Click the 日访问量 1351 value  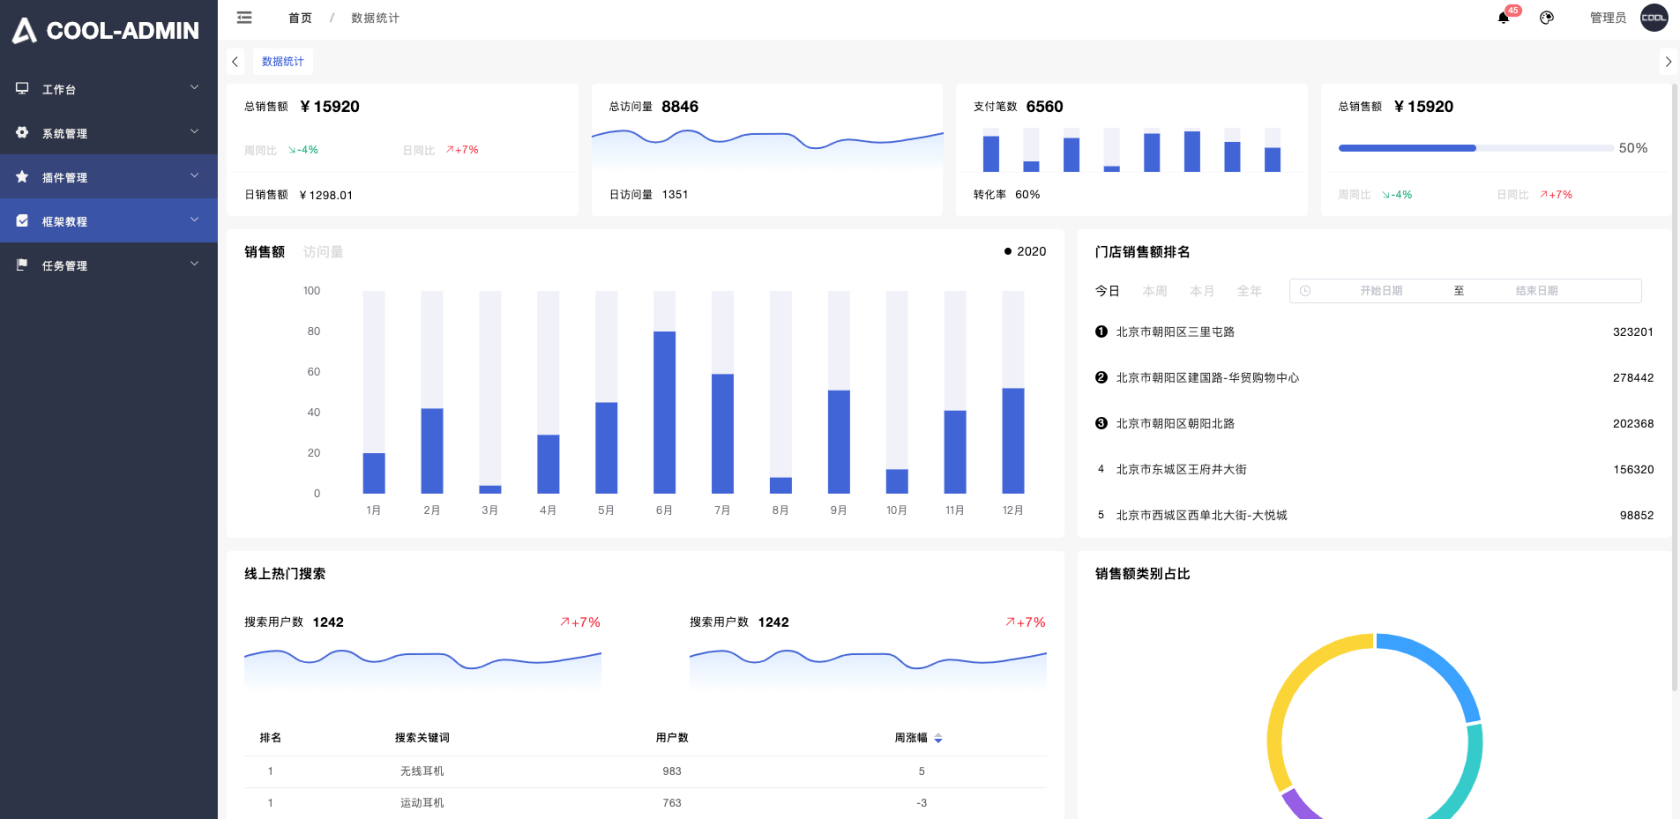click(x=675, y=195)
